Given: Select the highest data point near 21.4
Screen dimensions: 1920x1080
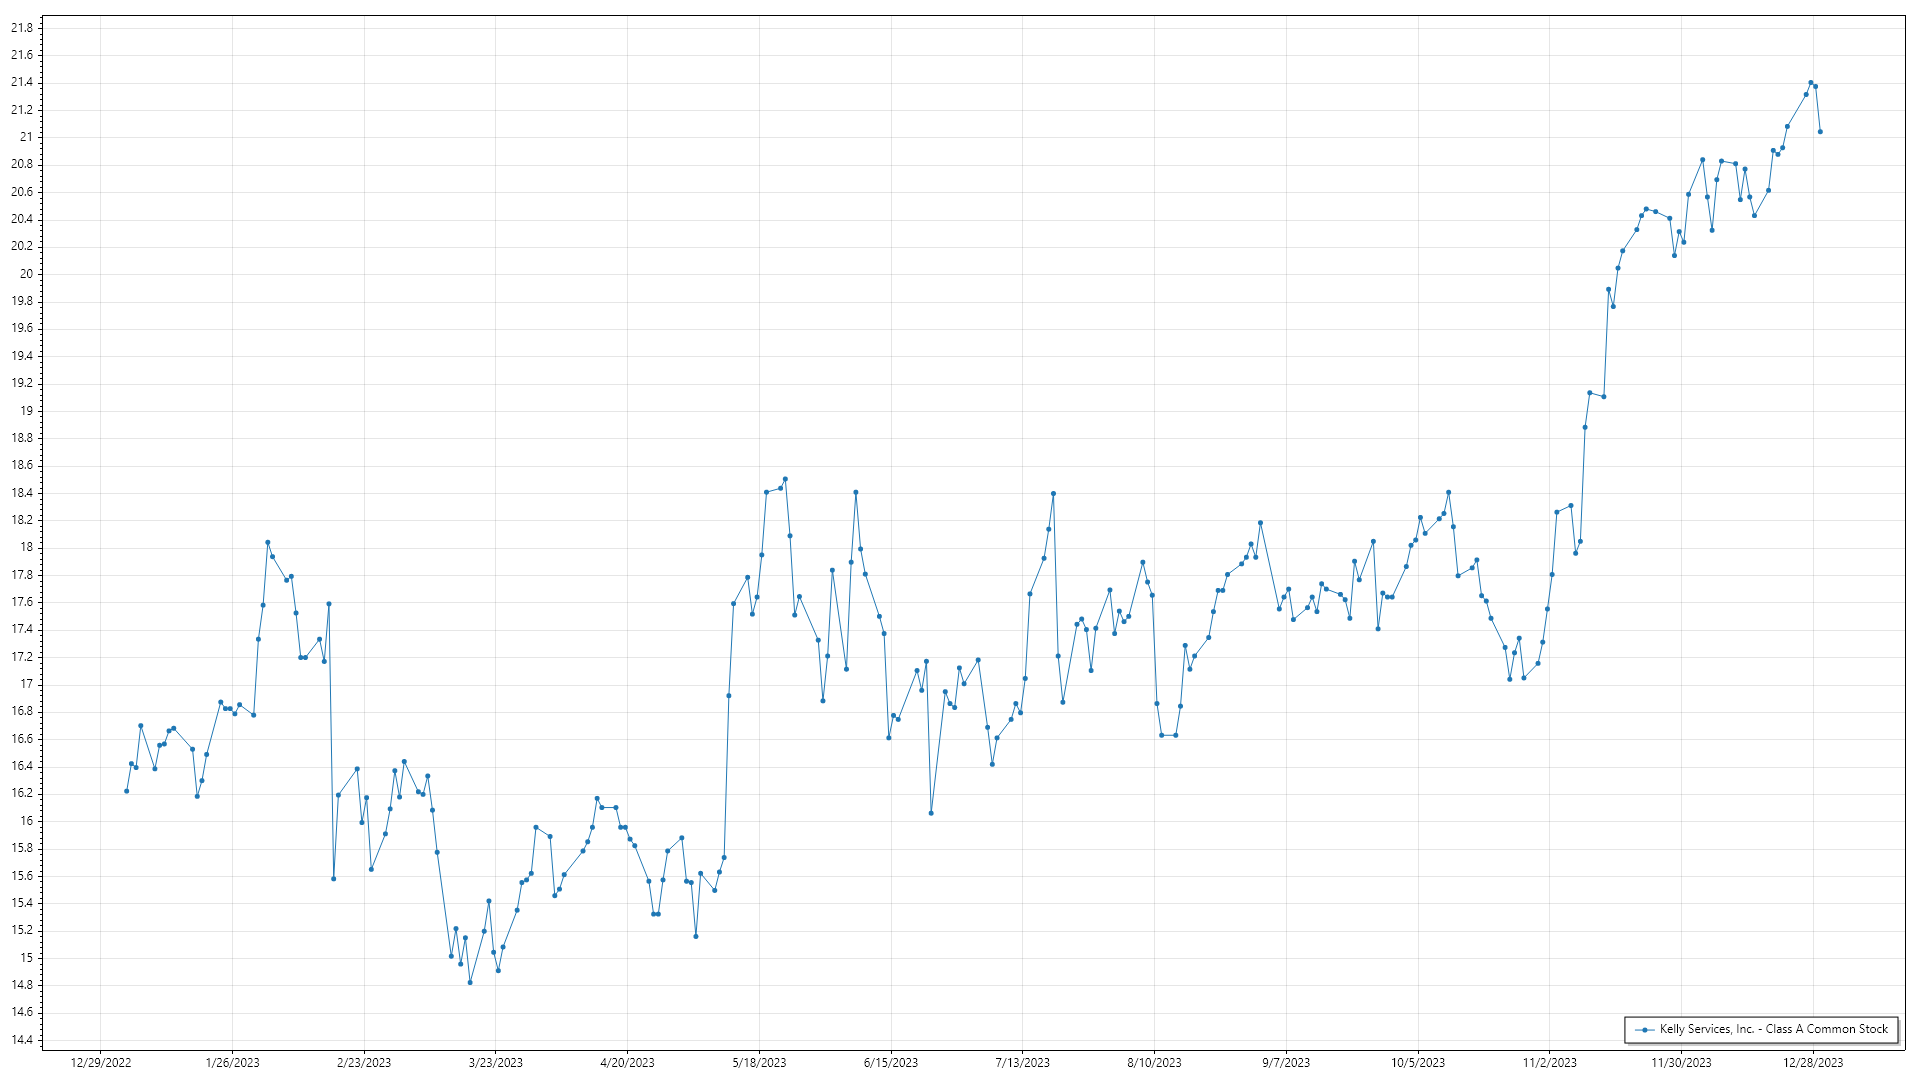Looking at the screenshot, I should [1810, 83].
